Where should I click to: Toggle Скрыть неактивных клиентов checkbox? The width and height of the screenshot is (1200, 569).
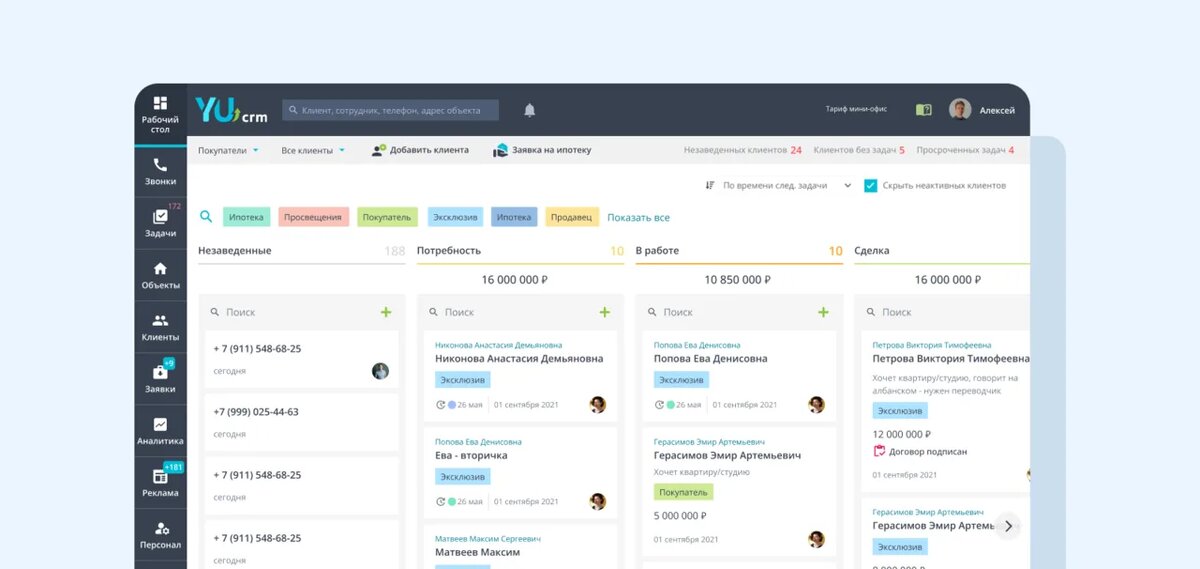point(870,185)
